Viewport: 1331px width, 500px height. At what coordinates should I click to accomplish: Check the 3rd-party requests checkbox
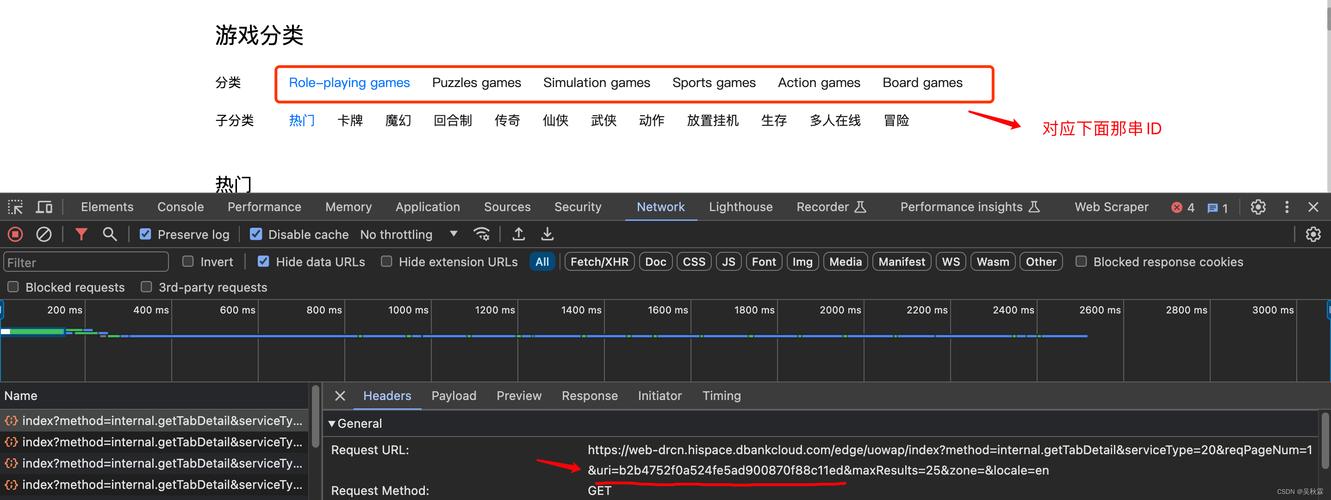146,287
